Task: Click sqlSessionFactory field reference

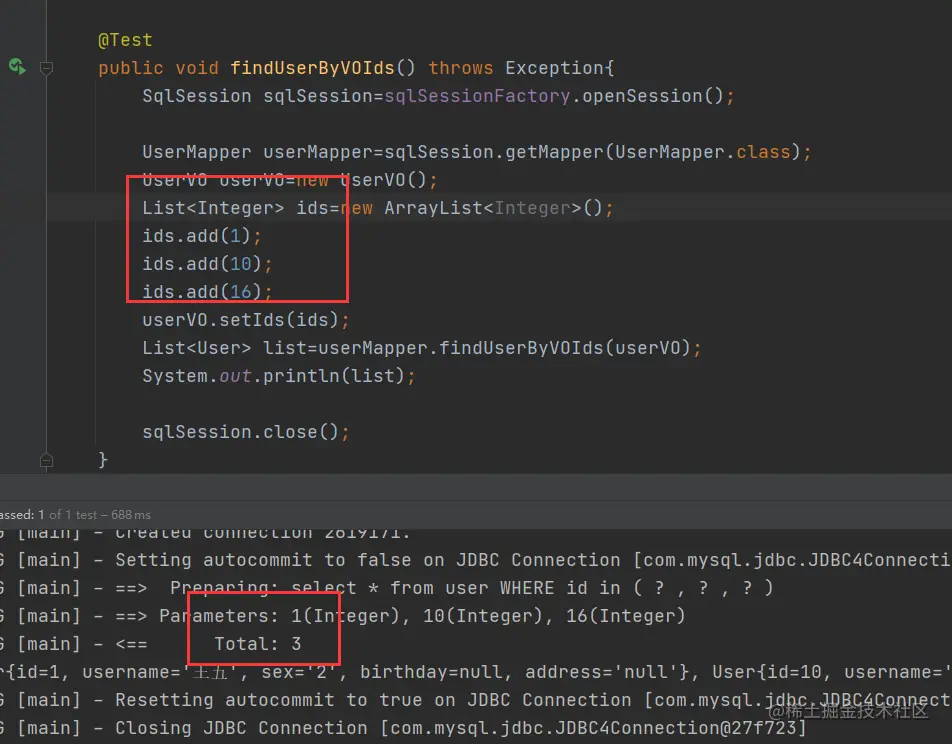Action: (477, 96)
